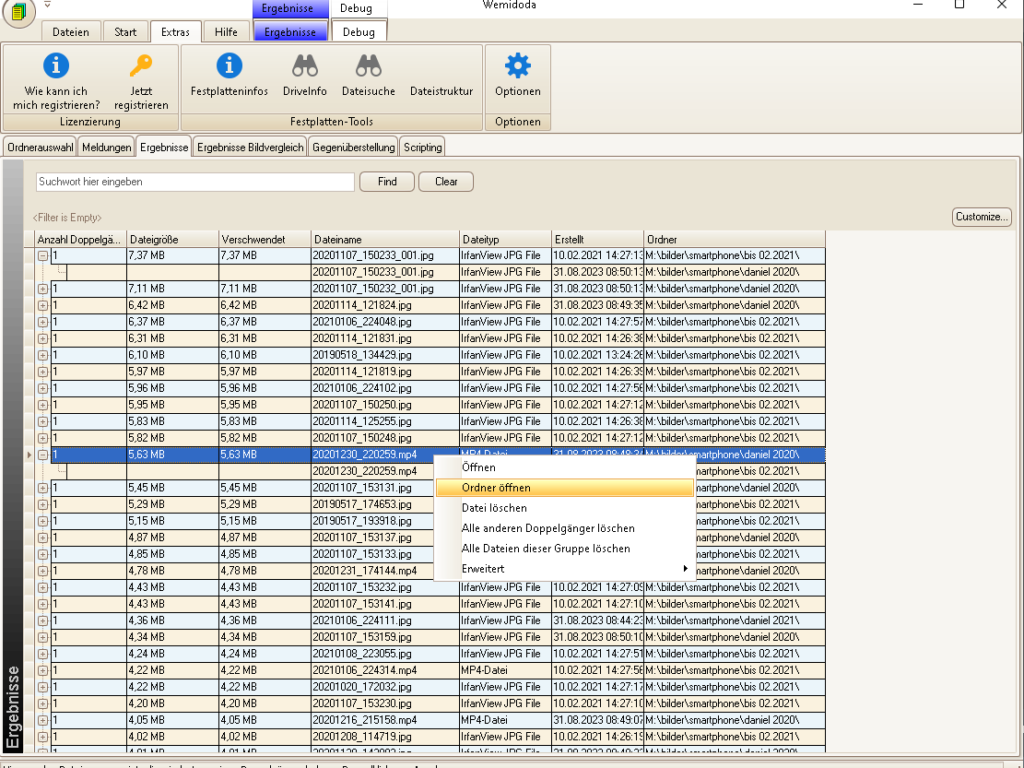Sort by the Dateigröße column header
Image resolution: width=1024 pixels, height=768 pixels.
[x=171, y=240]
